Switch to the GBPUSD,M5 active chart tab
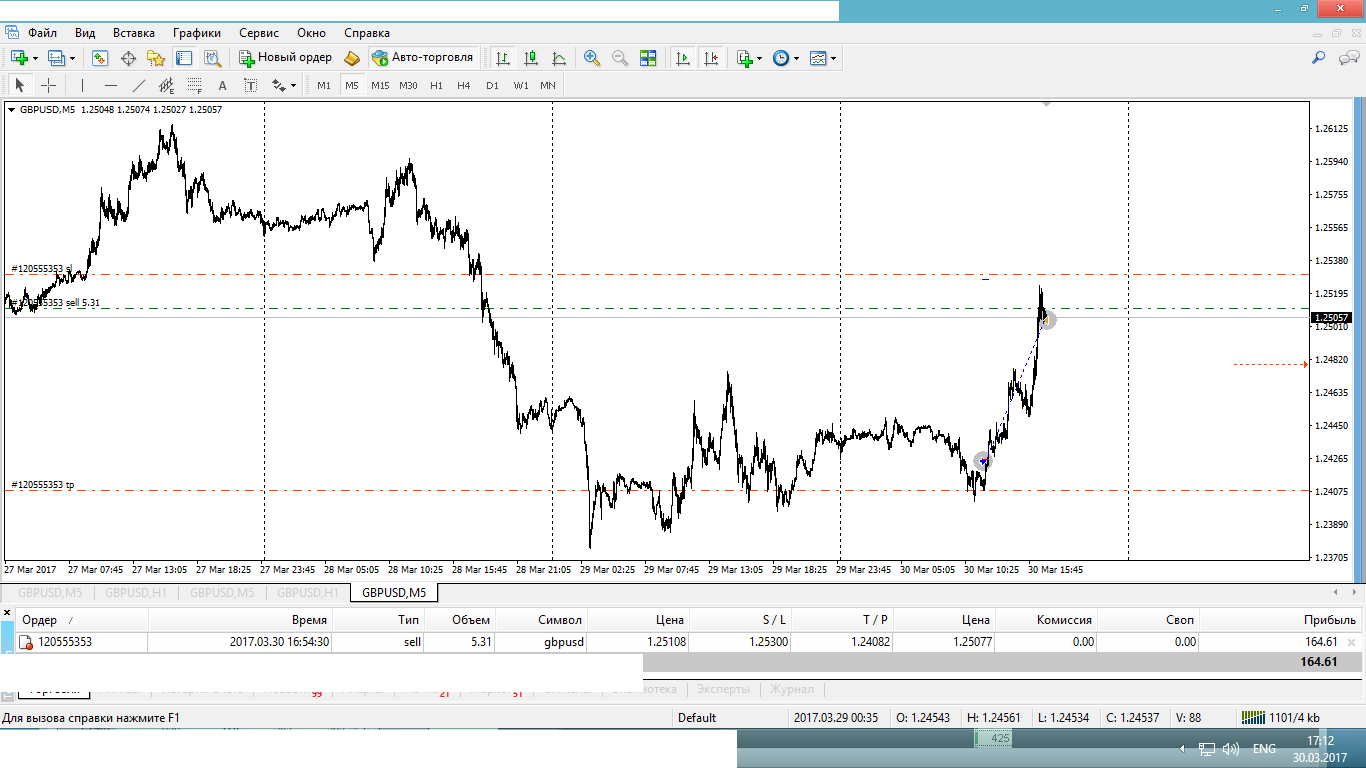1366x768 pixels. pos(393,592)
